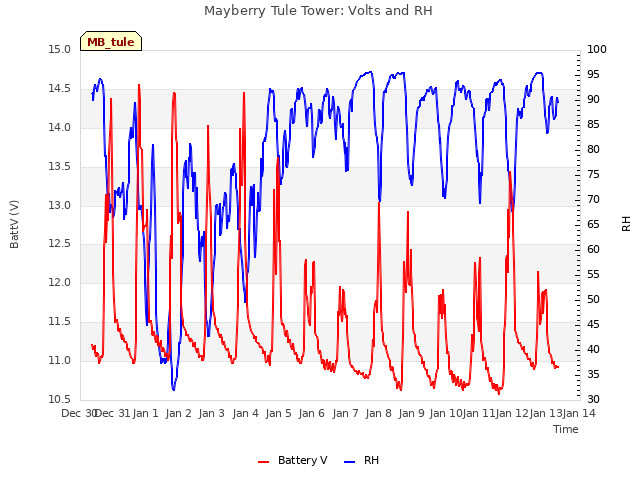Viewport: 640px width, 480px height.
Task: Click the 14.0 voltage axis value
Action: pyautogui.click(x=60, y=127)
